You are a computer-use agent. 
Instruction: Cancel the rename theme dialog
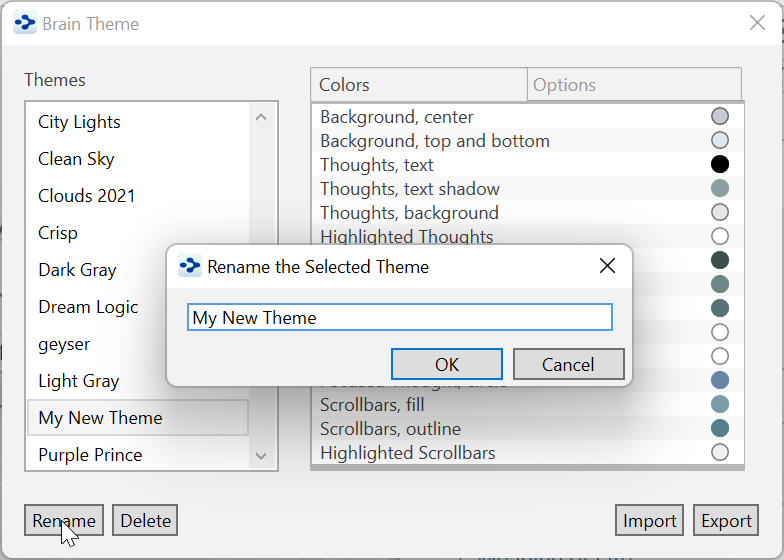tap(568, 364)
